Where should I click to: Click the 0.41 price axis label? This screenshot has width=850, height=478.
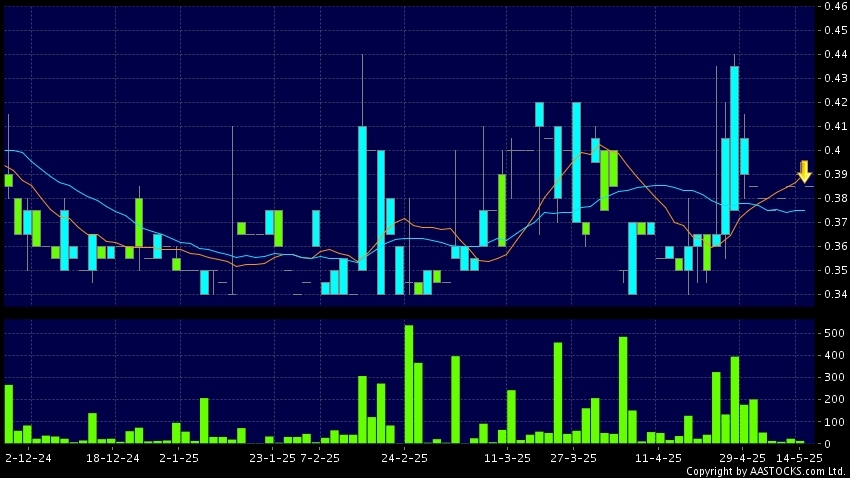[836, 126]
